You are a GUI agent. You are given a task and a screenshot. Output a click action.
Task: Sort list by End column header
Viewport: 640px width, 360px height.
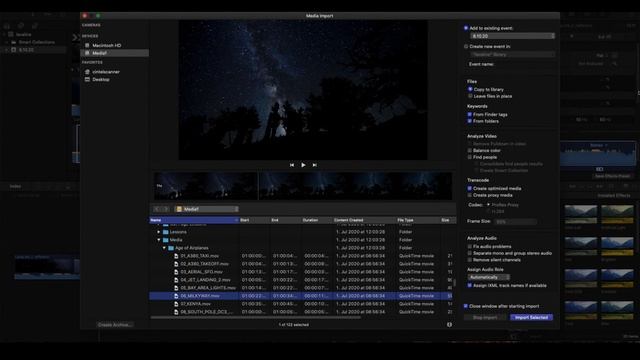pyautogui.click(x=286, y=220)
